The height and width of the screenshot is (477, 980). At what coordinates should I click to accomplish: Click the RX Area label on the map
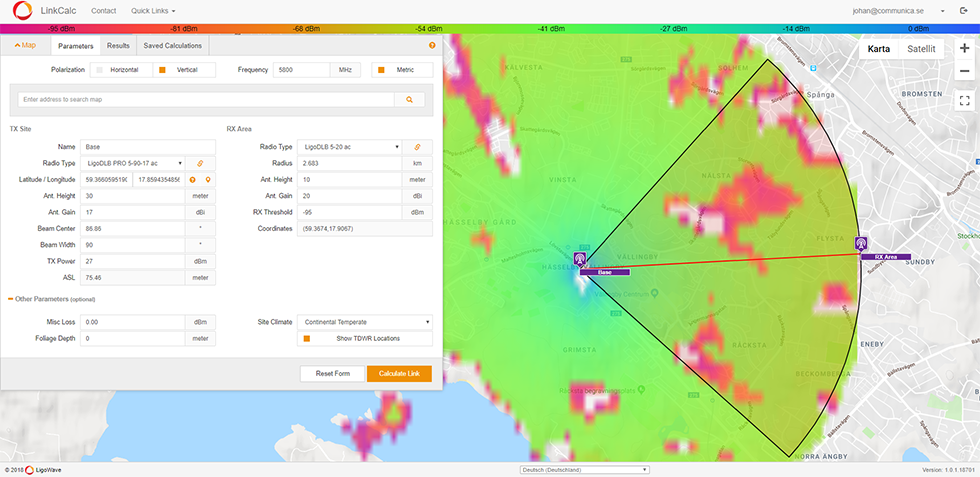[x=886, y=257]
